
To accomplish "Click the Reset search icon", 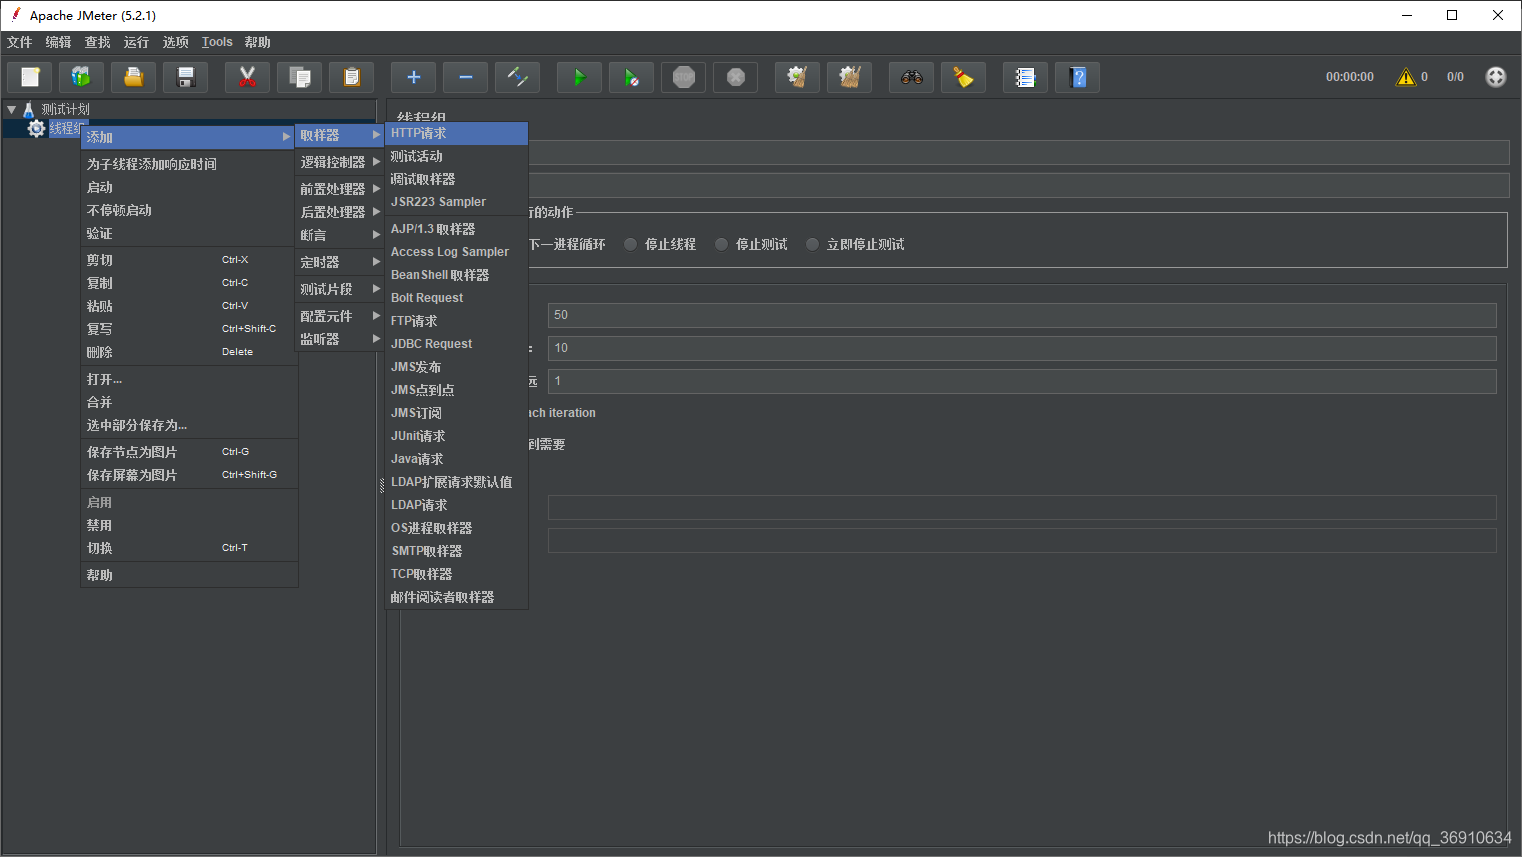I will (x=964, y=77).
